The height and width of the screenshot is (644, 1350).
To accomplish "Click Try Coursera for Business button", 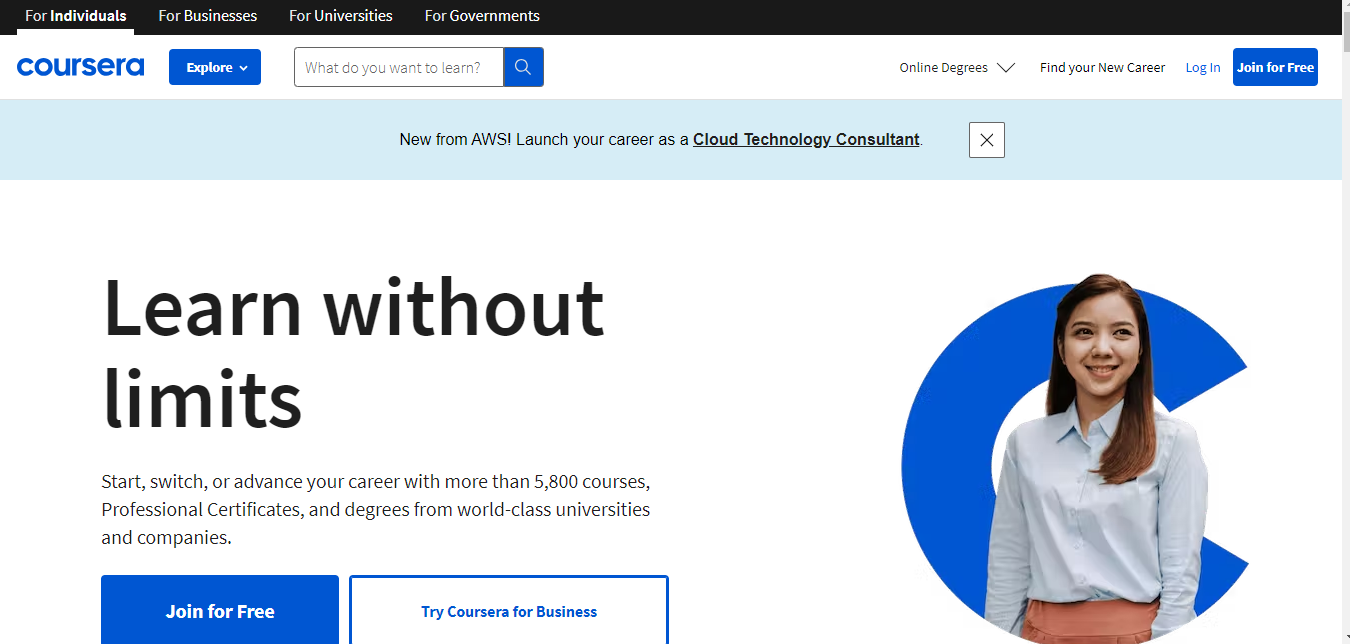I will pos(509,610).
